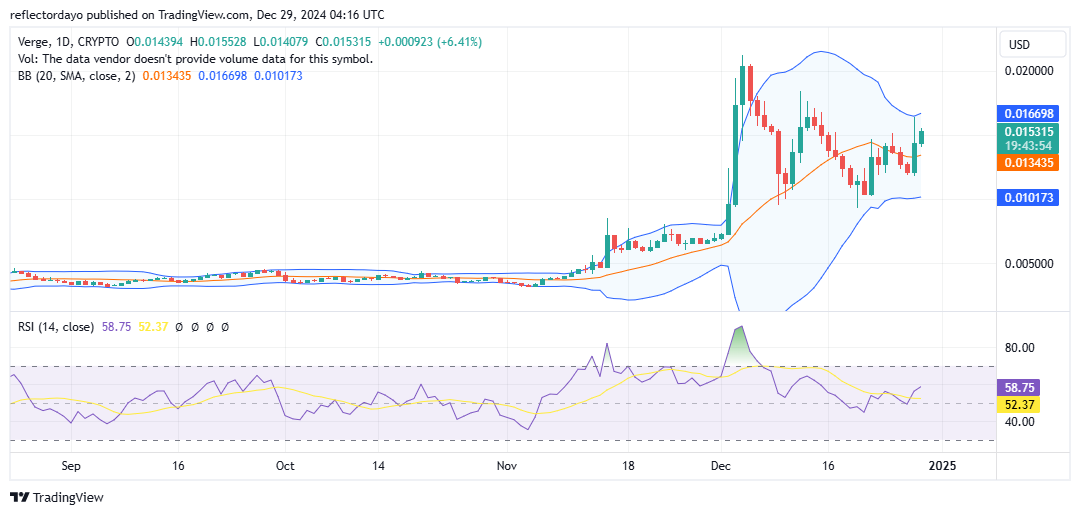1080x515 pixels.
Task: Click the reflectordayo published attribution text
Action: [197, 14]
